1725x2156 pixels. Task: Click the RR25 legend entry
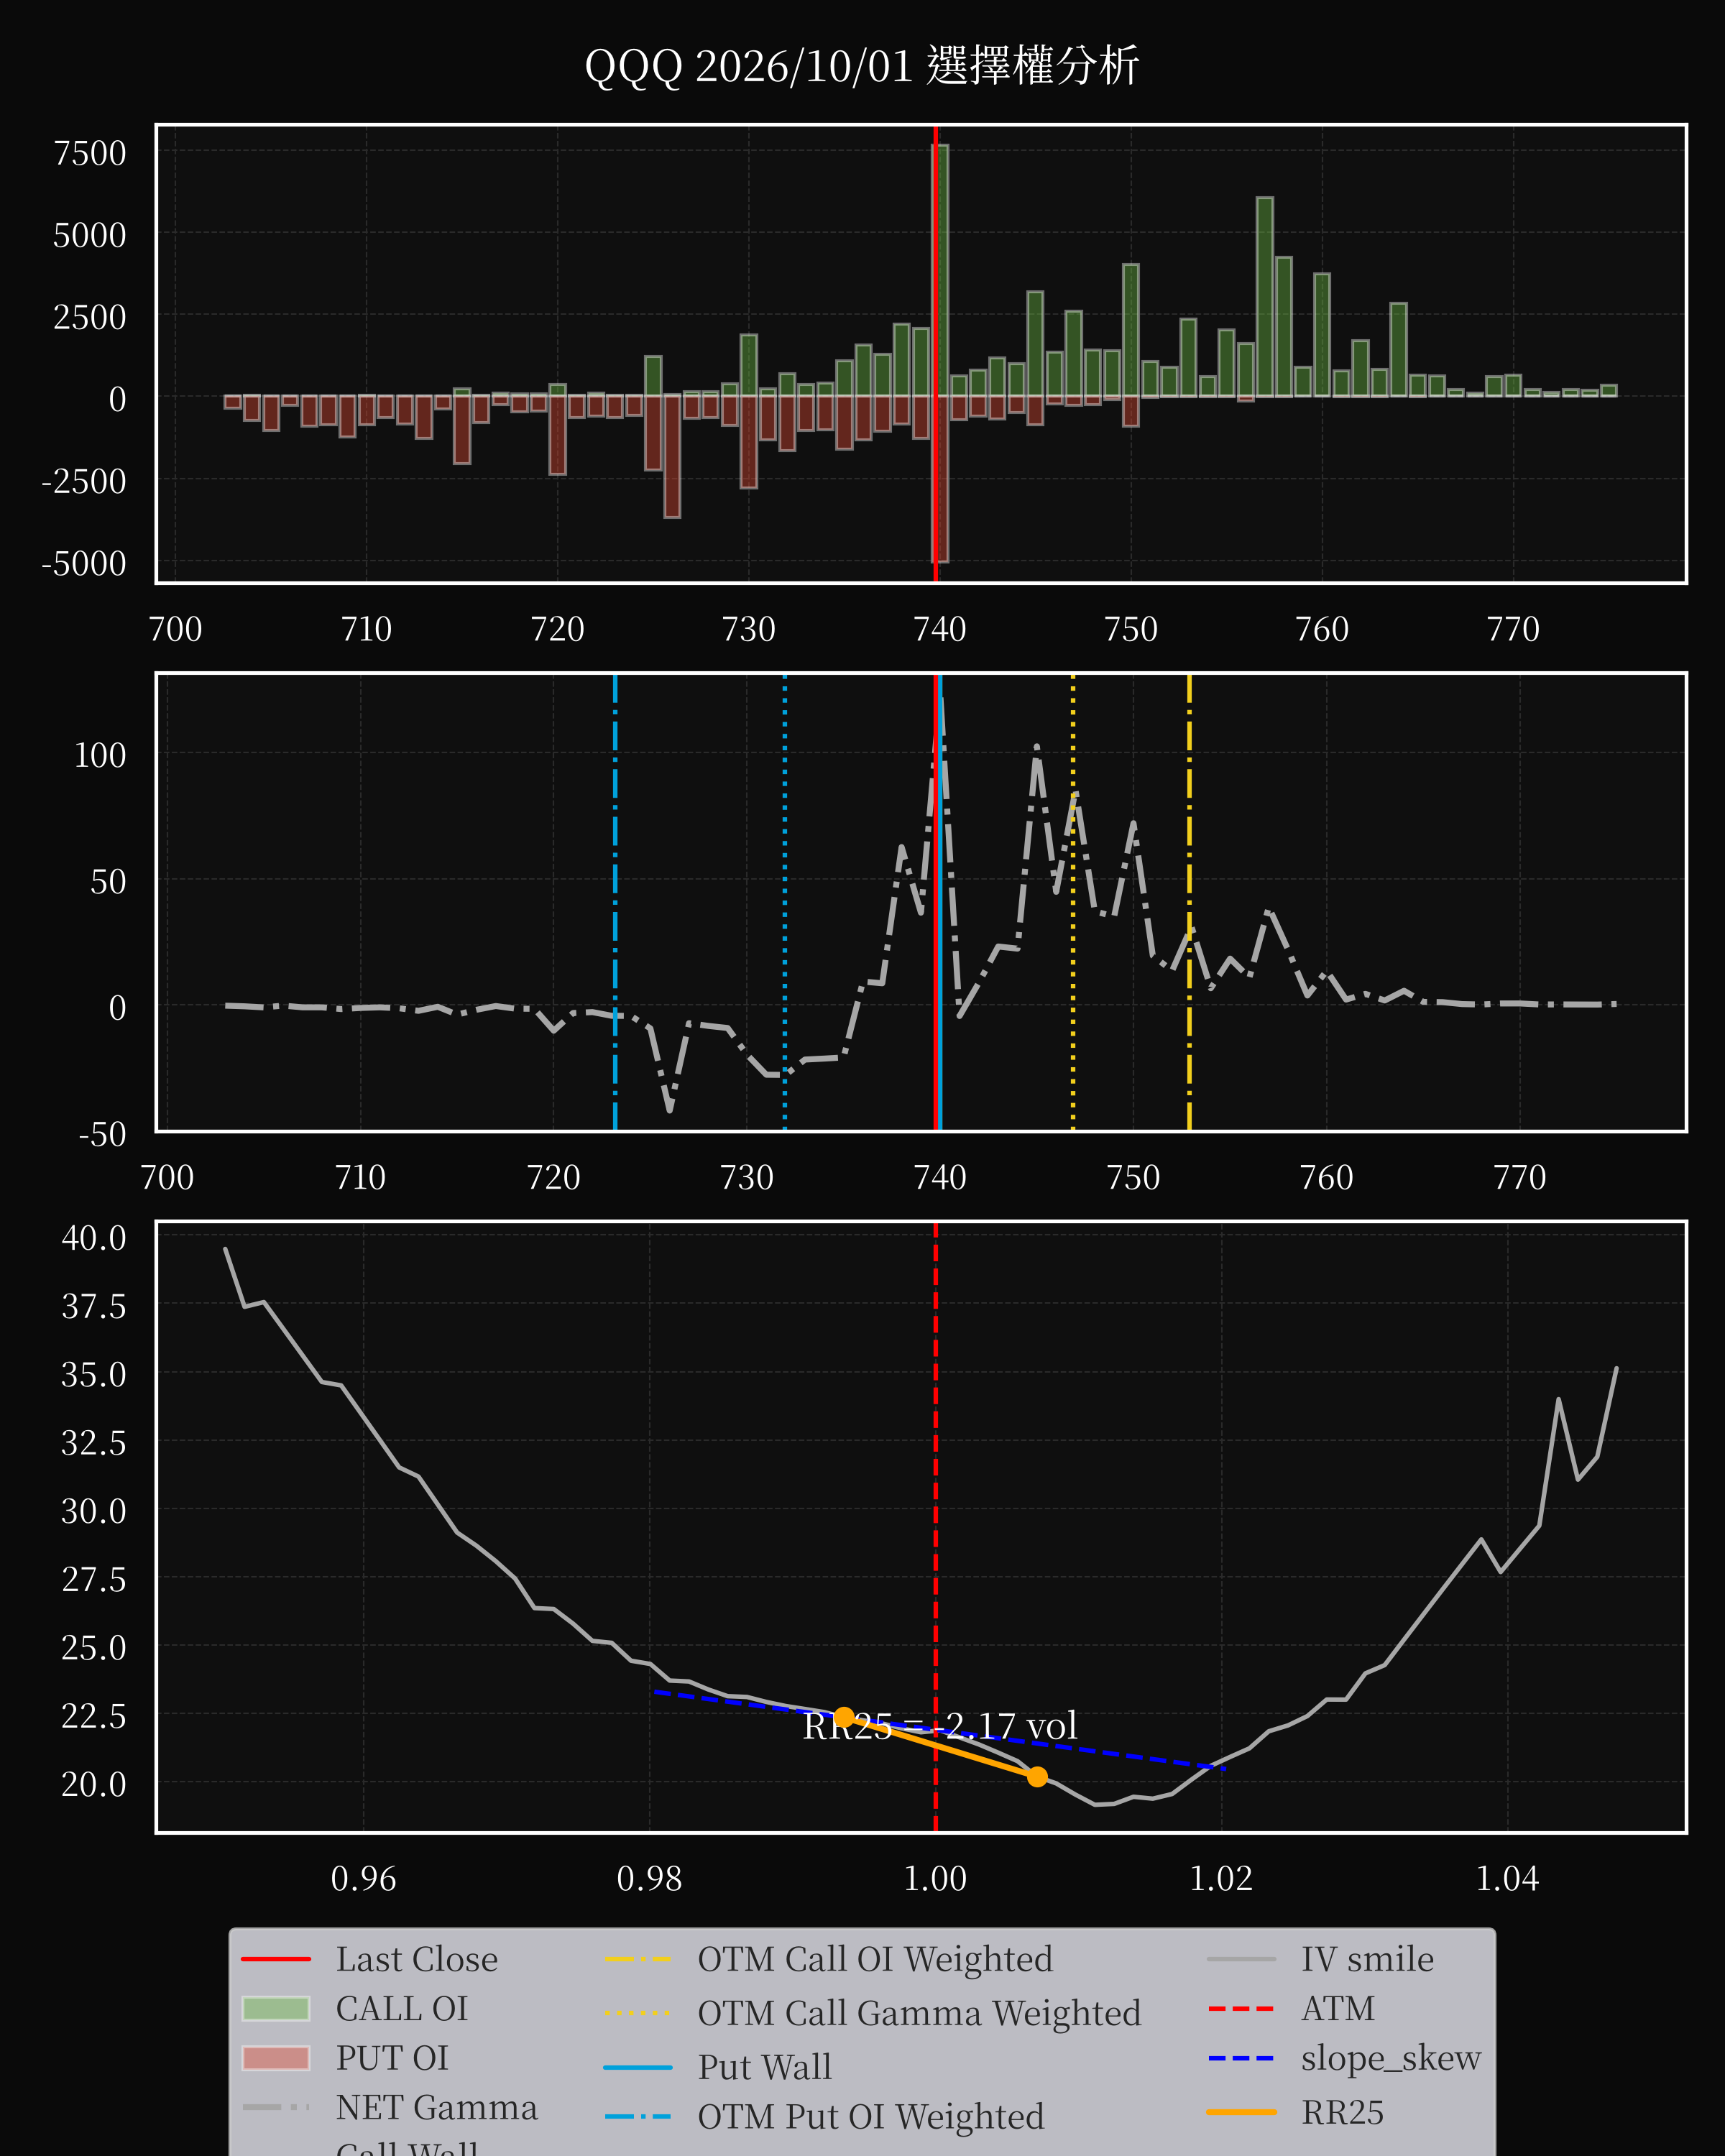[1295, 2112]
